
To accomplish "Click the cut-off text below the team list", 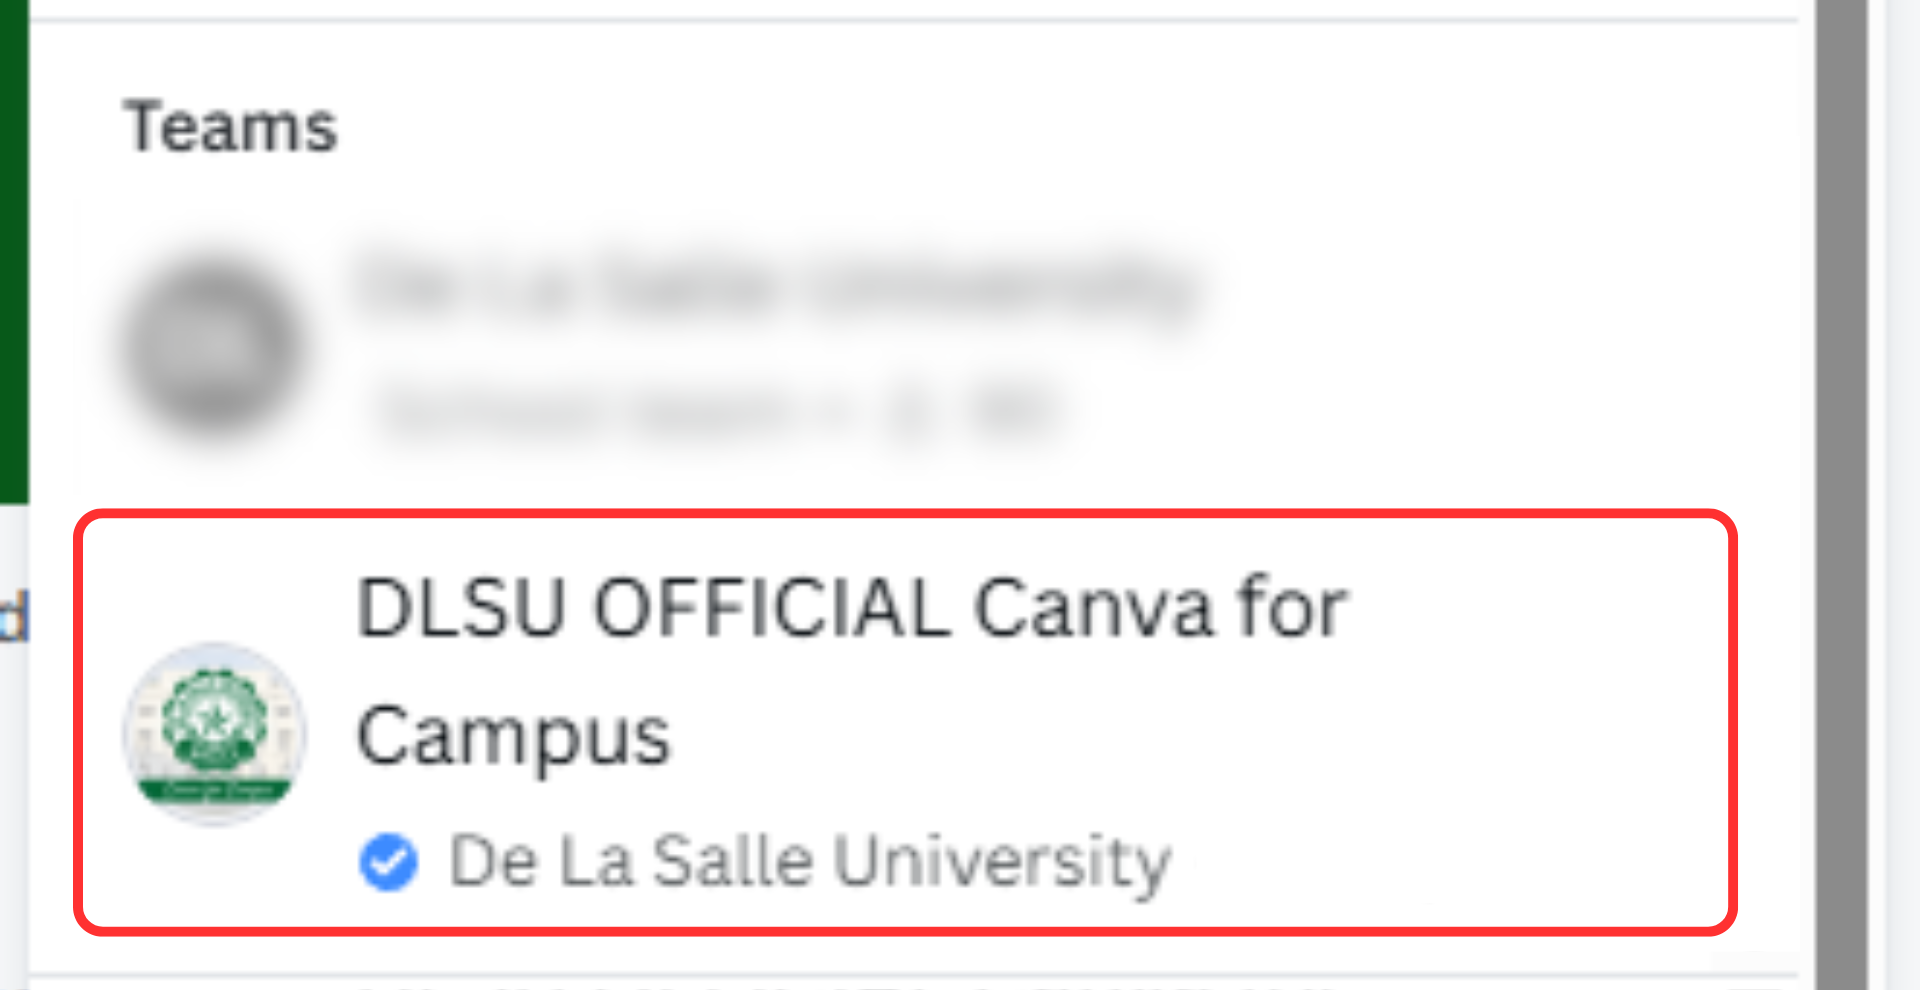I will (850, 984).
